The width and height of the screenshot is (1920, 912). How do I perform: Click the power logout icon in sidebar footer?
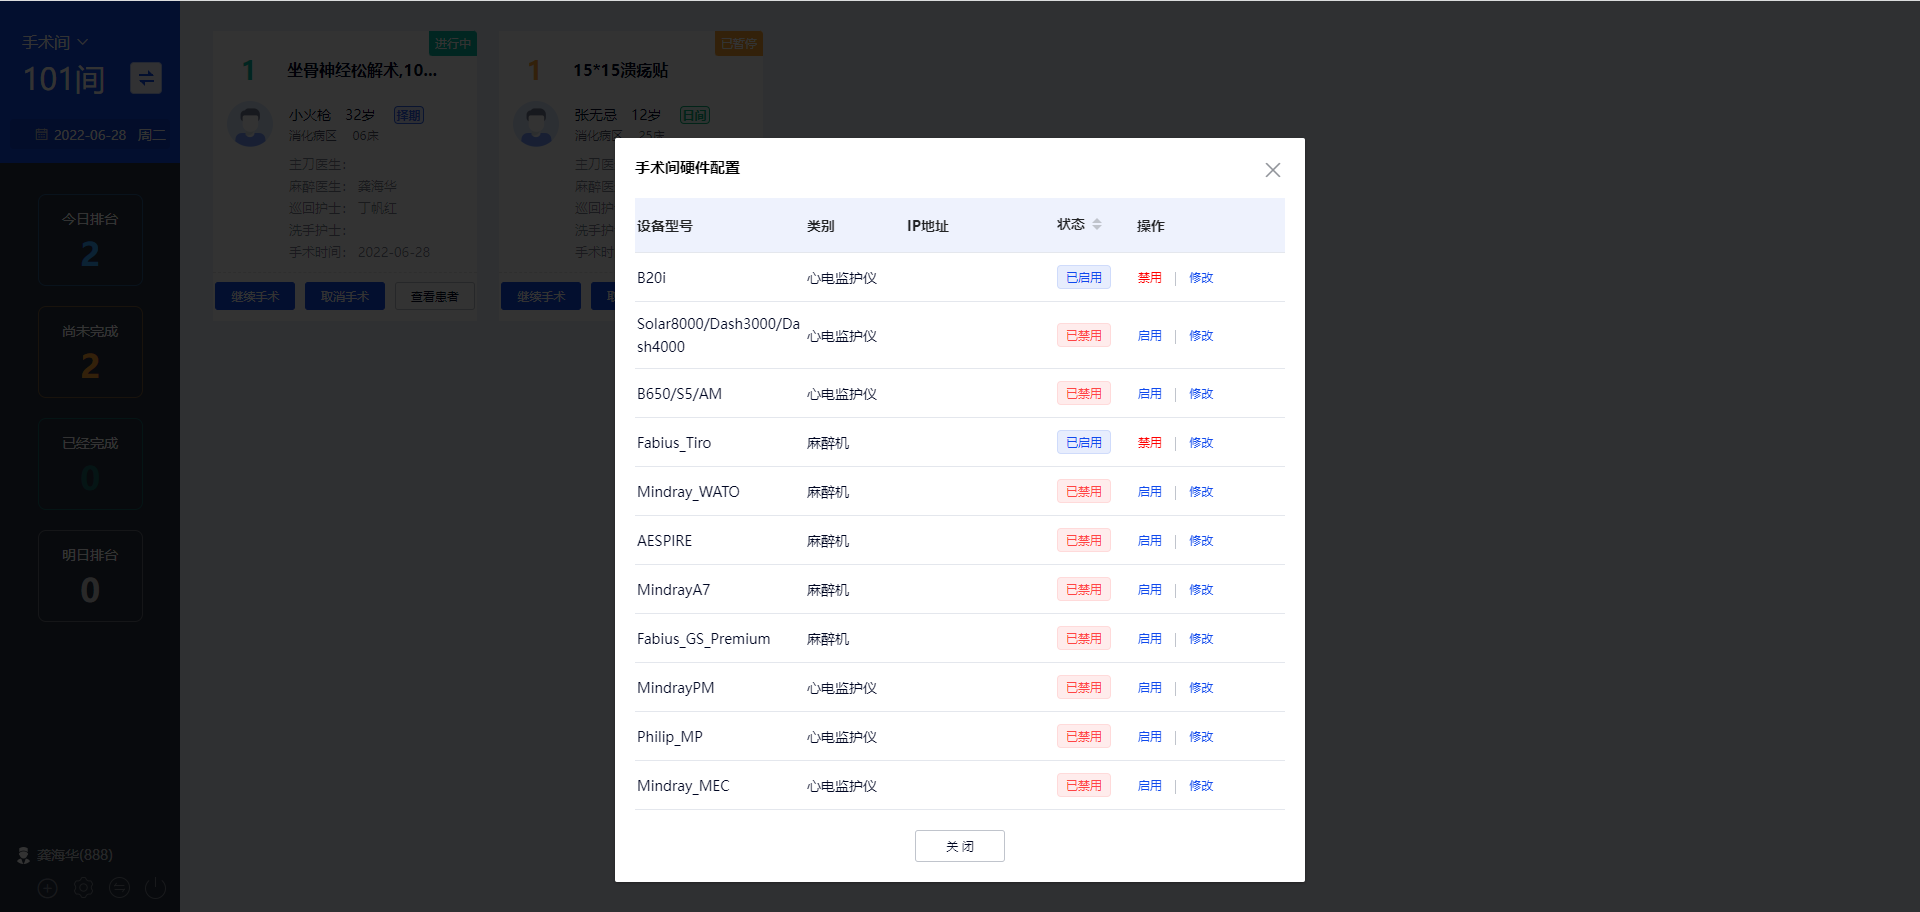155,887
